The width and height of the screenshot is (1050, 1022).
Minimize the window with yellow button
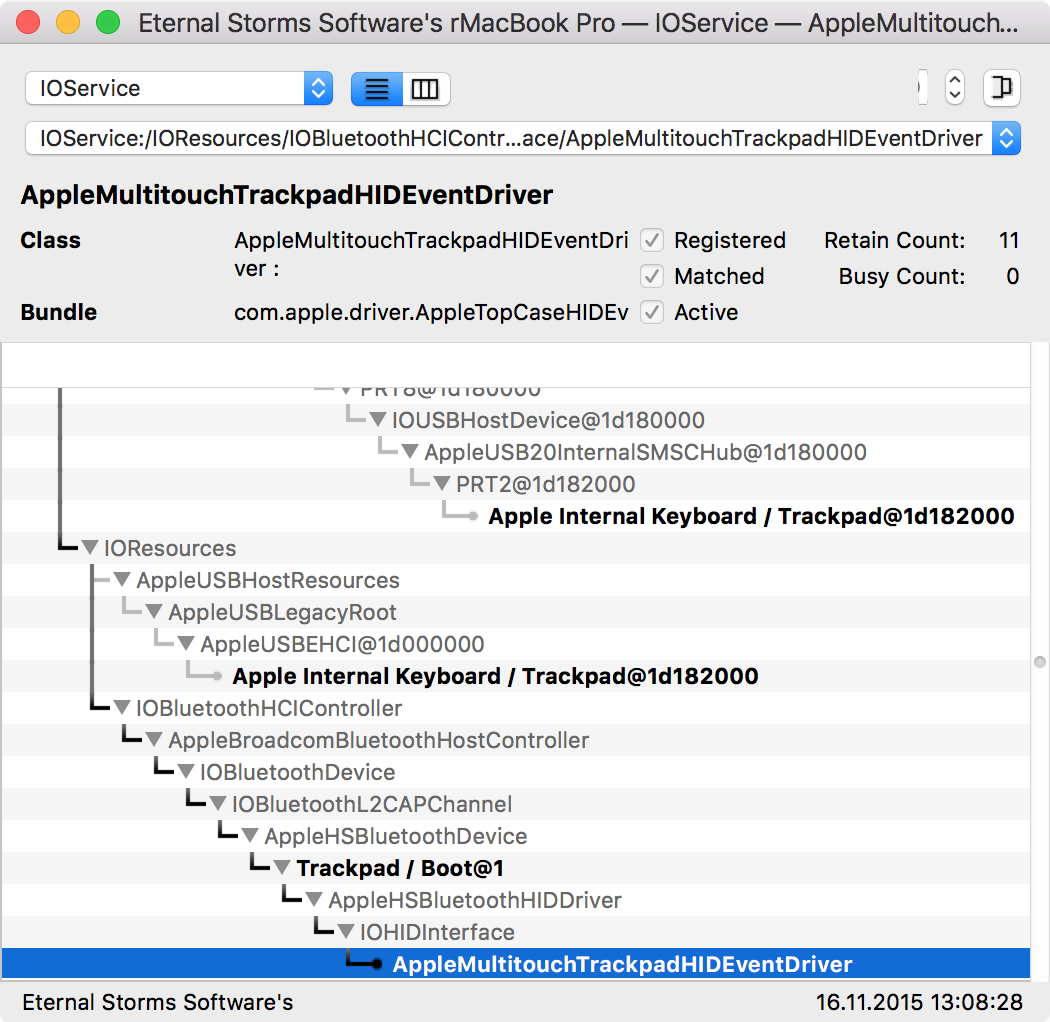pos(68,22)
